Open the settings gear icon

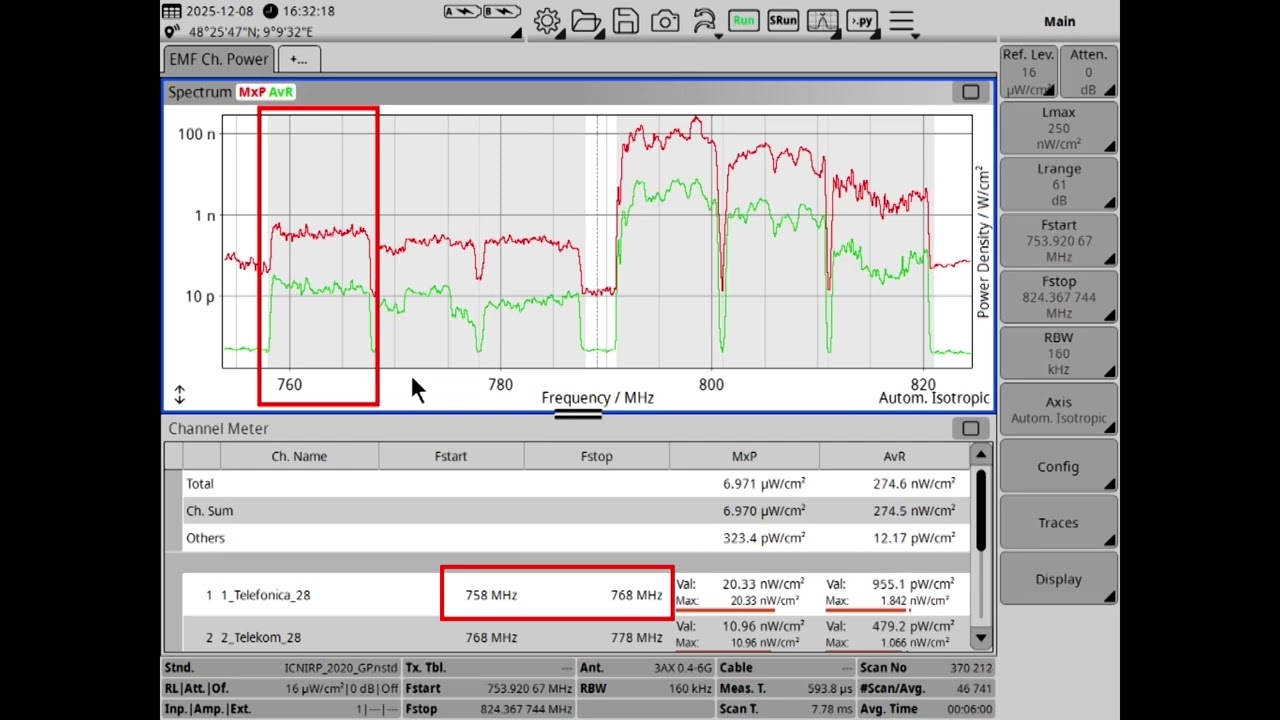[x=547, y=20]
